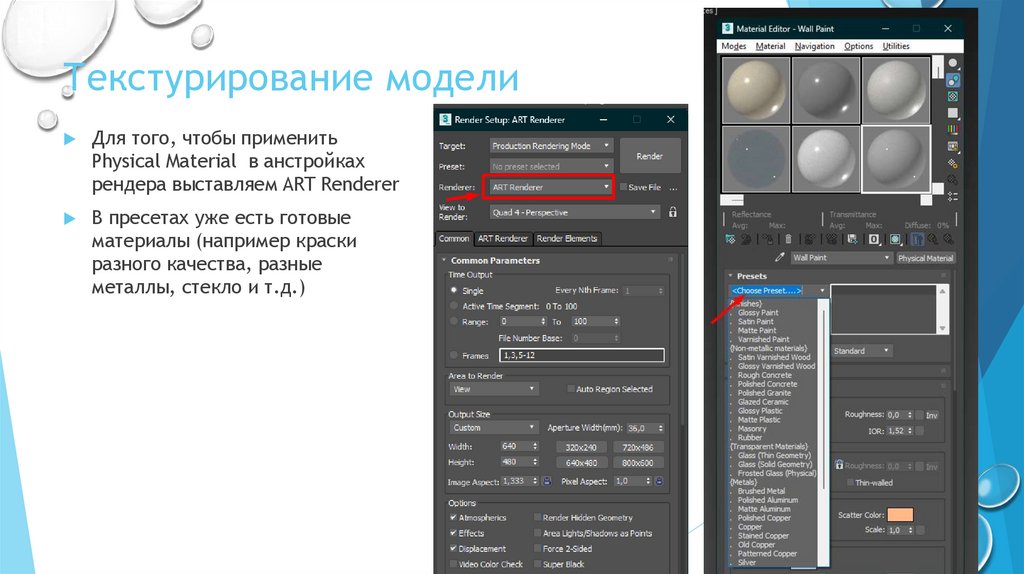Viewport: 1024px width, 574px height.
Task: Open the Modes menu
Action: tap(733, 46)
